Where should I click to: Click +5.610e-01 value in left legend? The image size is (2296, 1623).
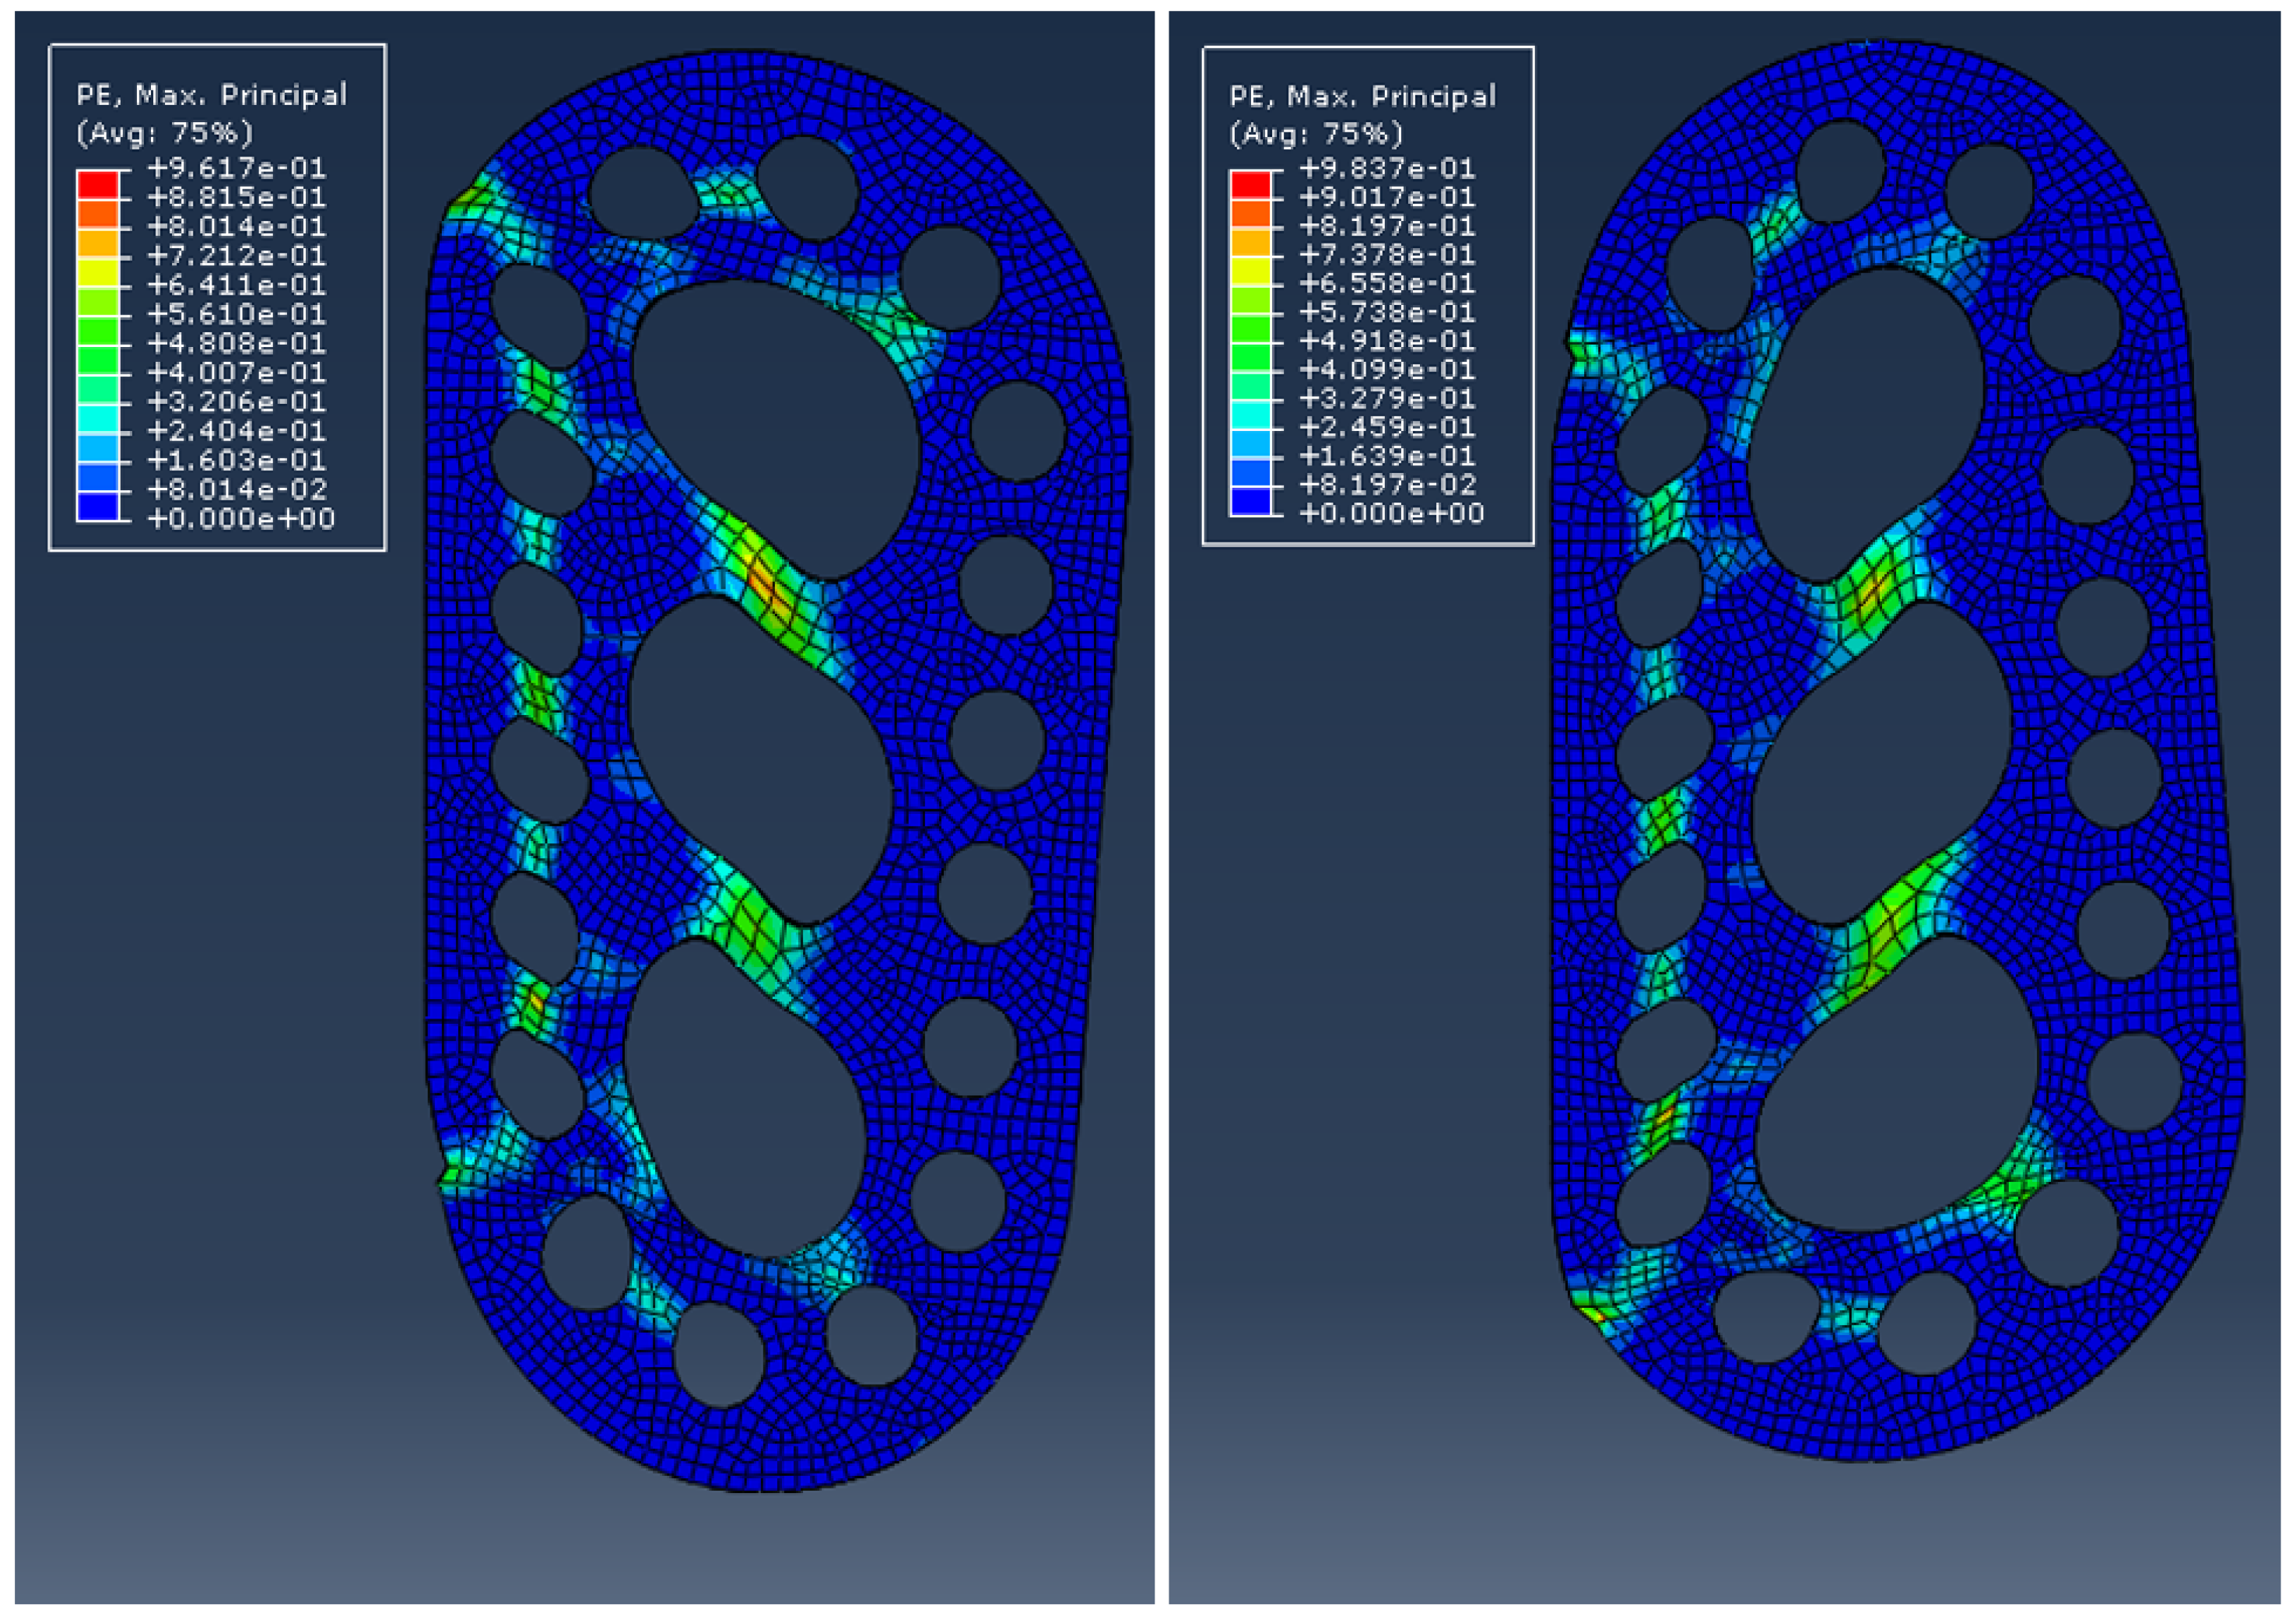coord(237,314)
